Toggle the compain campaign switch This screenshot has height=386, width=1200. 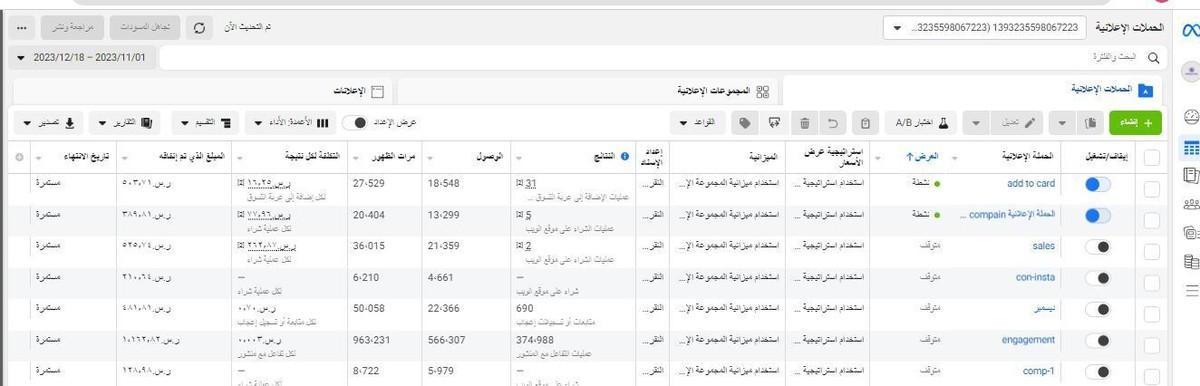pos(1098,215)
